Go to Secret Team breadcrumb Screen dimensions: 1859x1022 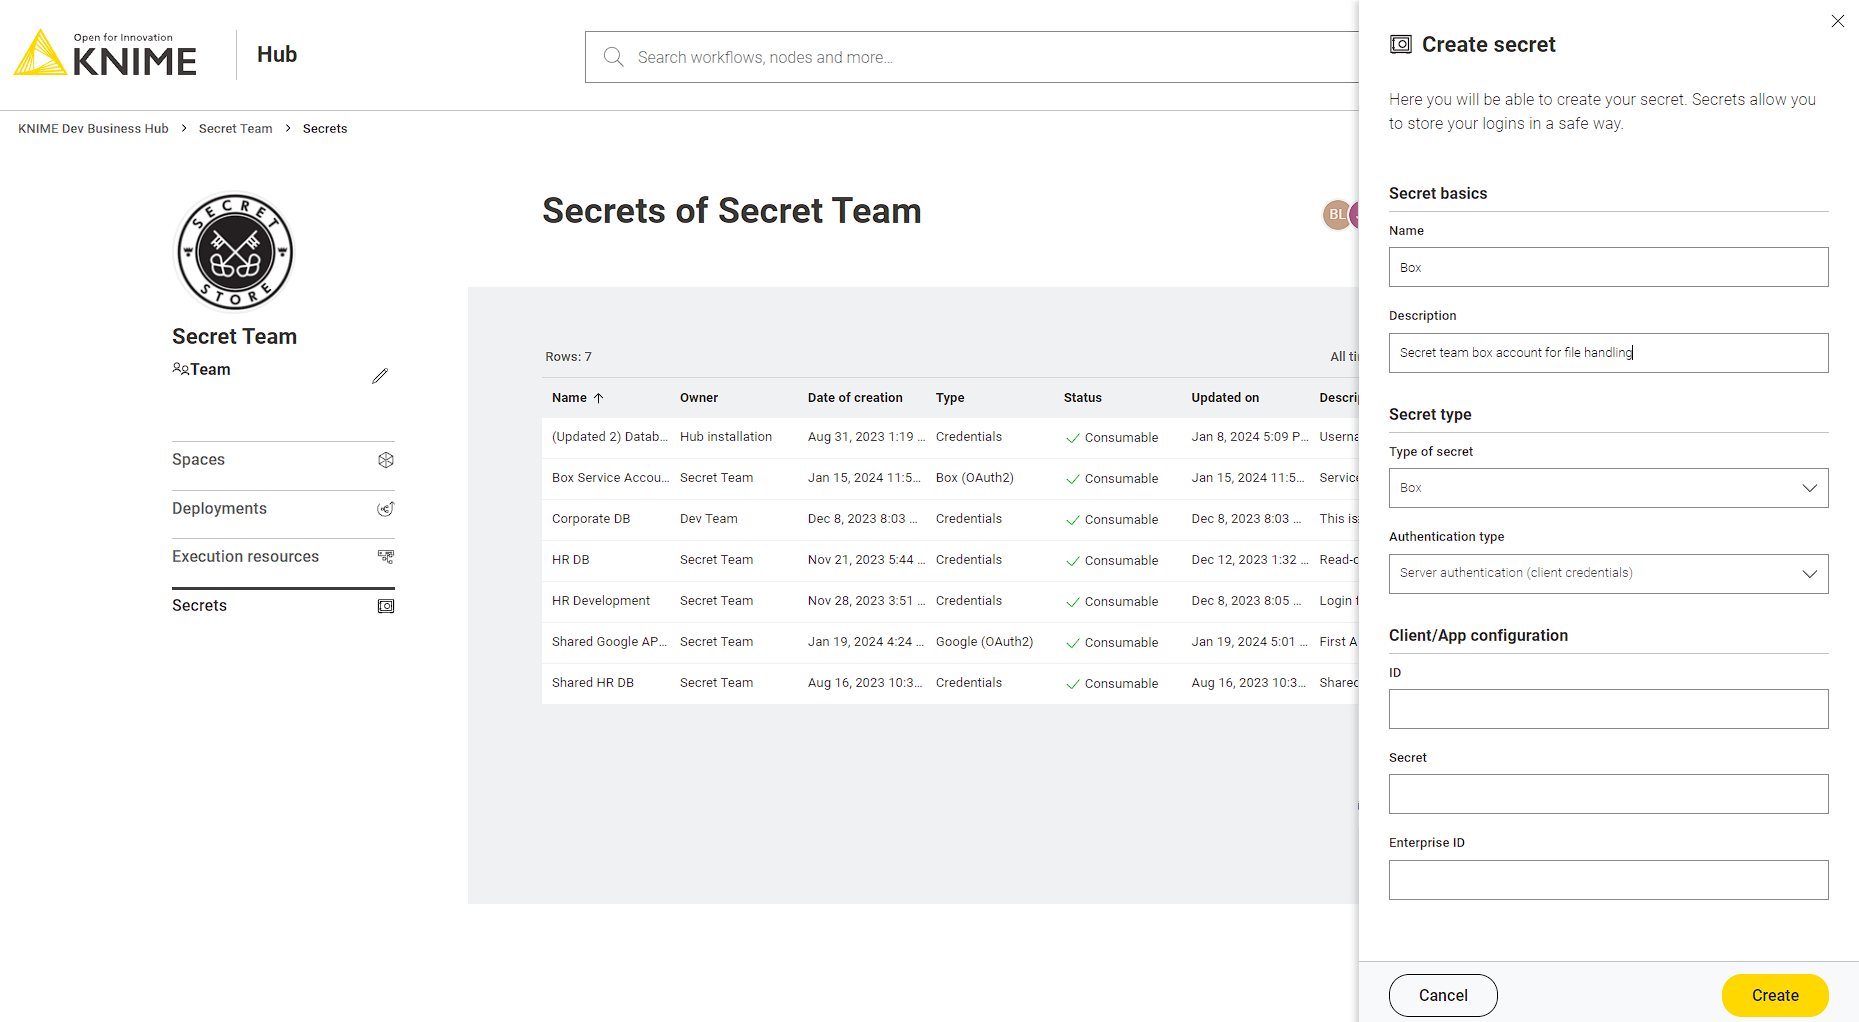235,129
